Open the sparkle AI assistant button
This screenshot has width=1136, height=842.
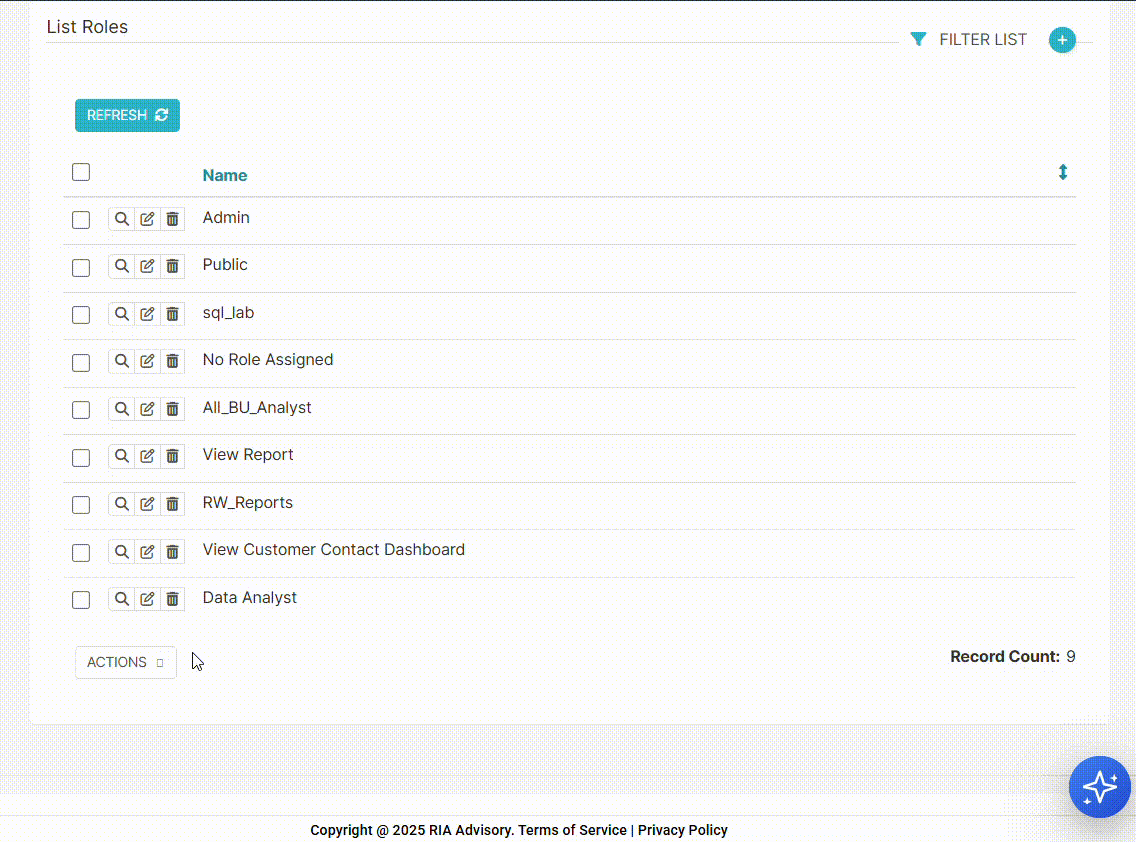tap(1099, 787)
